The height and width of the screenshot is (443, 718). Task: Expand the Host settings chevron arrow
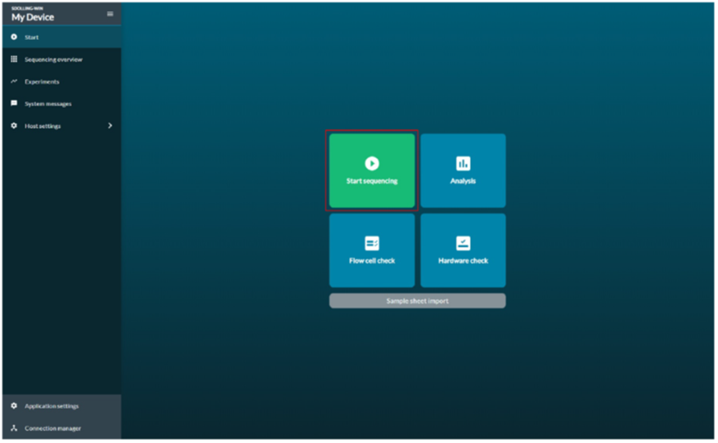[x=110, y=125]
